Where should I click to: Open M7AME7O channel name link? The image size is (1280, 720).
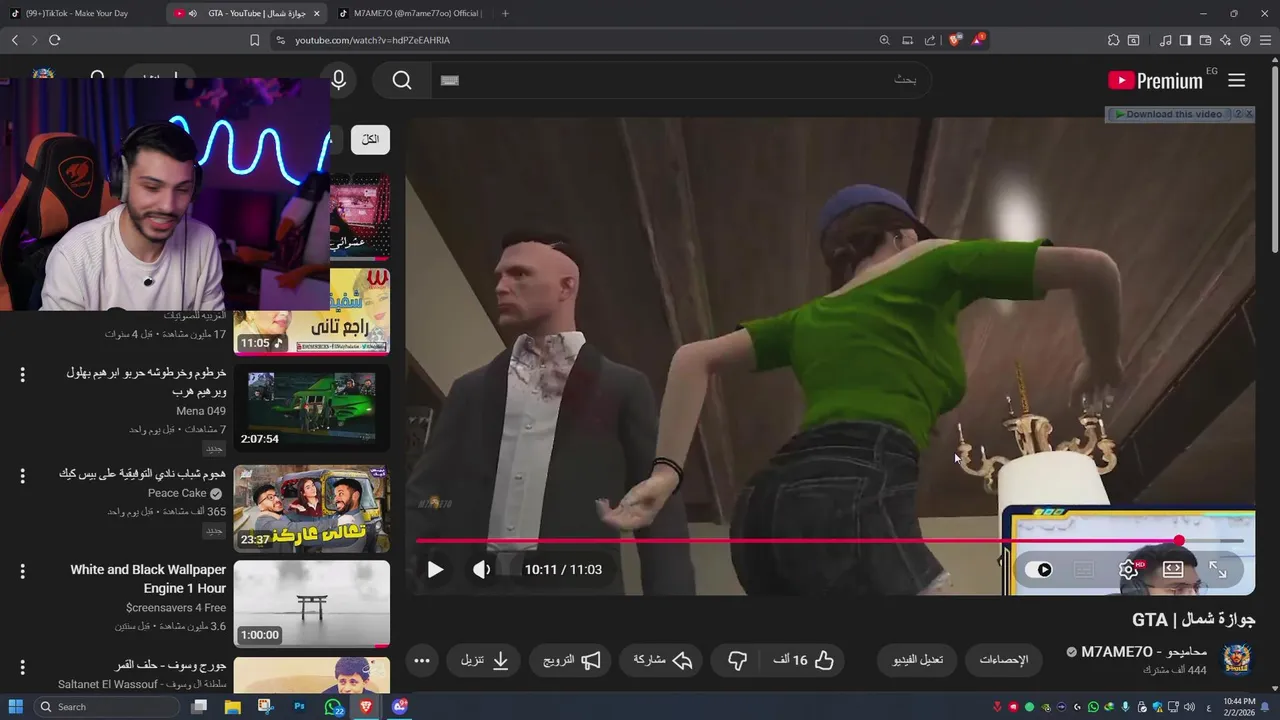pos(1144,652)
